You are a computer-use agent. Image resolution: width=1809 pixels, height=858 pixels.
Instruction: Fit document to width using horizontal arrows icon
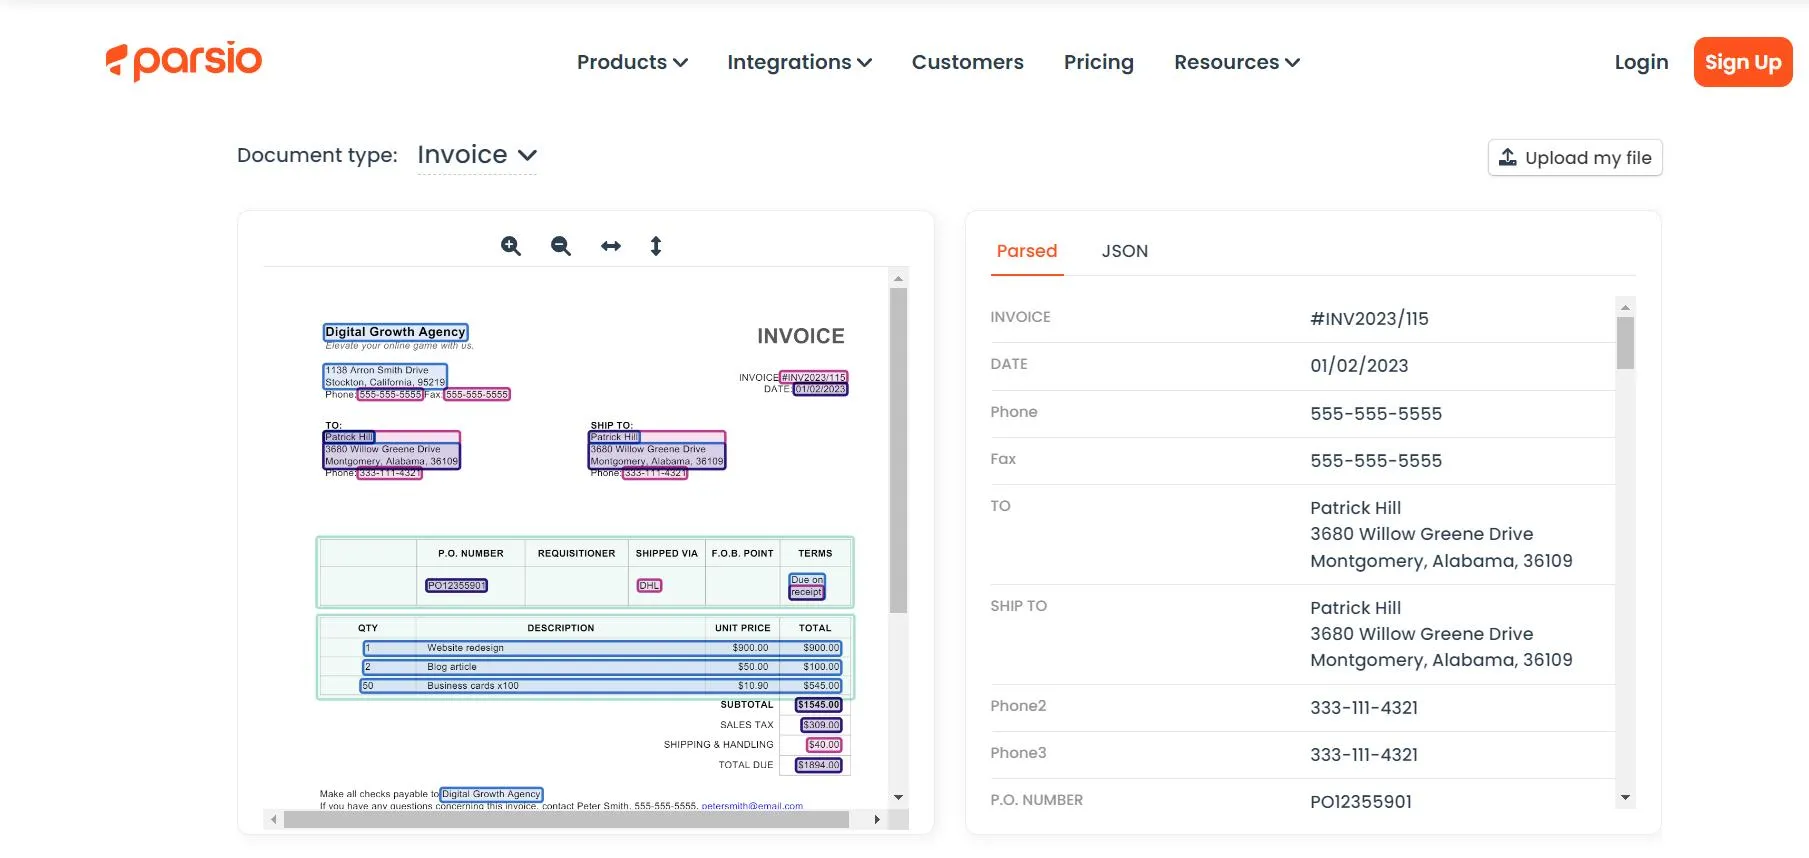(611, 246)
